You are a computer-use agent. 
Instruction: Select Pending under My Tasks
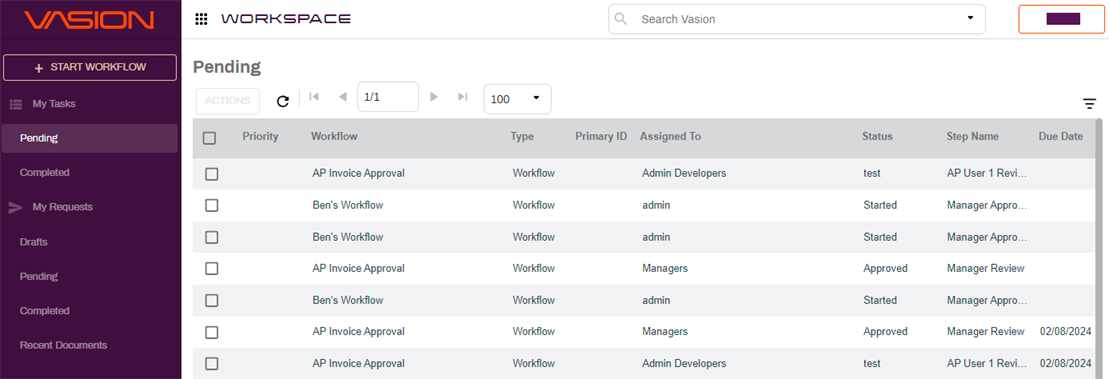(89, 138)
